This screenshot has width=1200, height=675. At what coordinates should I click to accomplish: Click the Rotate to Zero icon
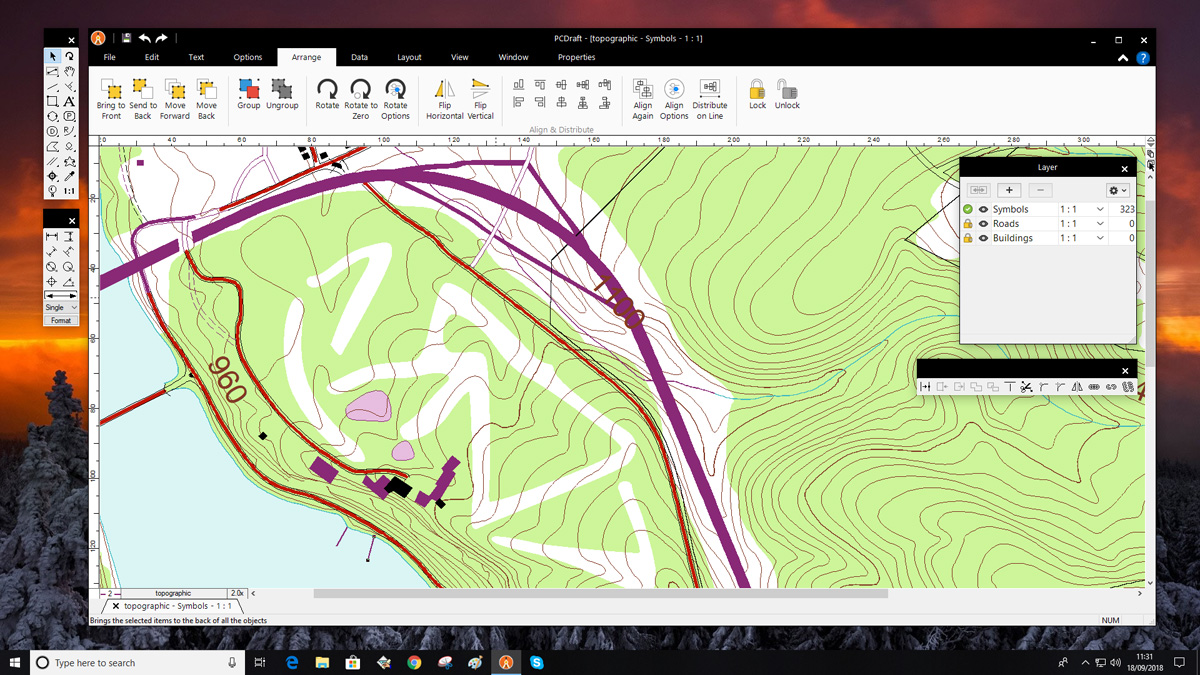click(361, 91)
